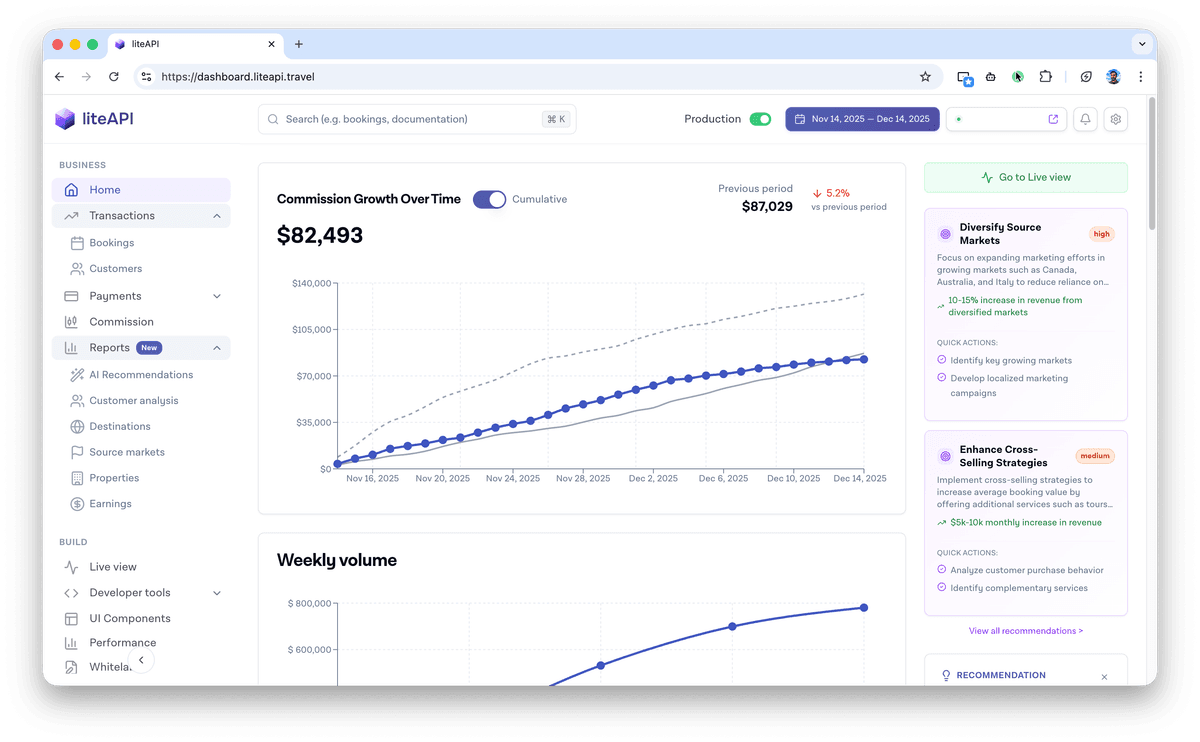Toggle the Production mode switch
Viewport: 1200px width, 742px height.
(760, 119)
